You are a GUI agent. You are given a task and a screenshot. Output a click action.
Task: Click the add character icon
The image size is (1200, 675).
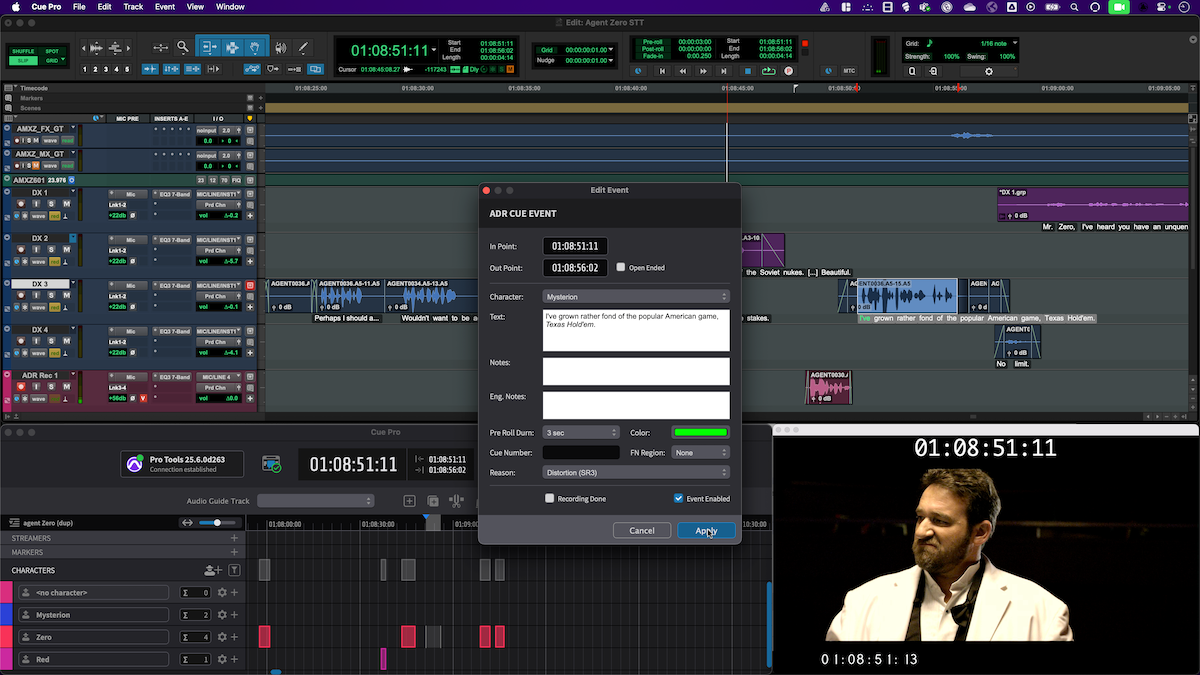pos(212,570)
